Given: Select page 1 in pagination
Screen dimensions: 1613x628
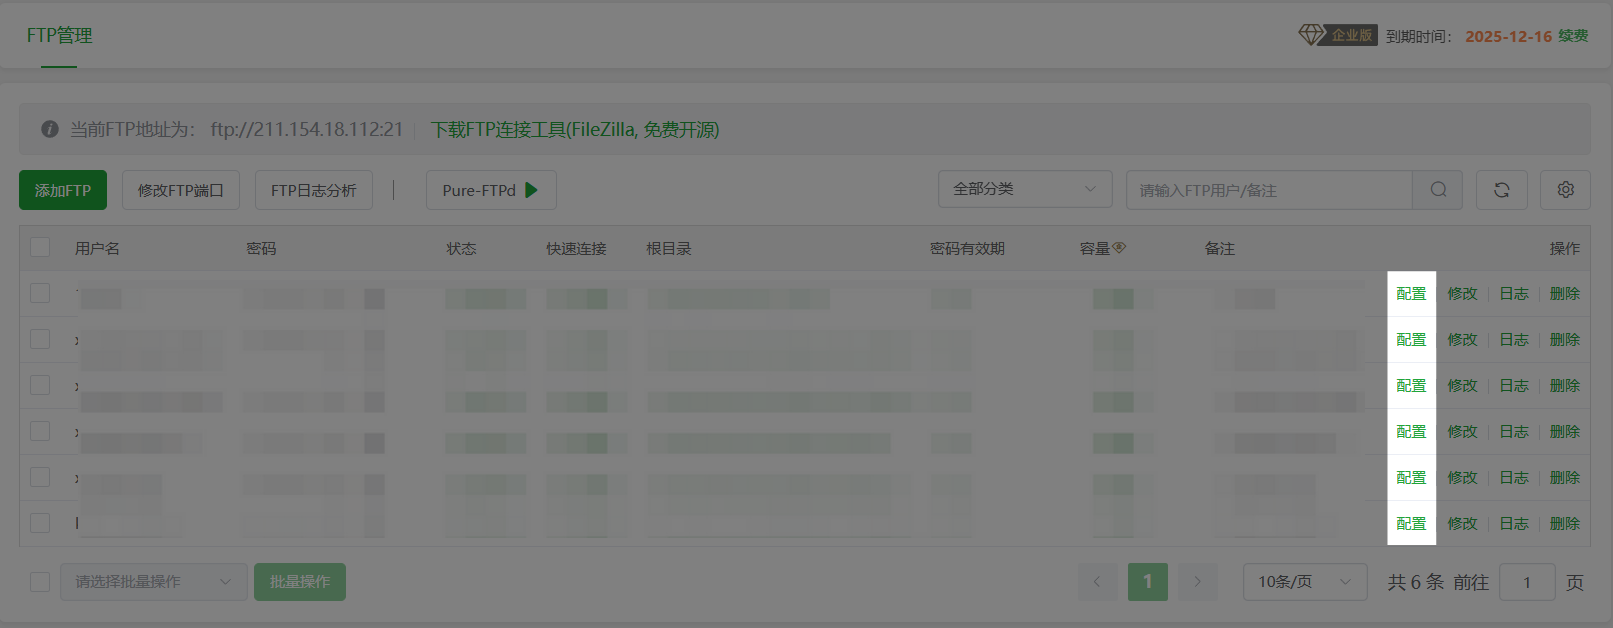Looking at the screenshot, I should tap(1147, 582).
